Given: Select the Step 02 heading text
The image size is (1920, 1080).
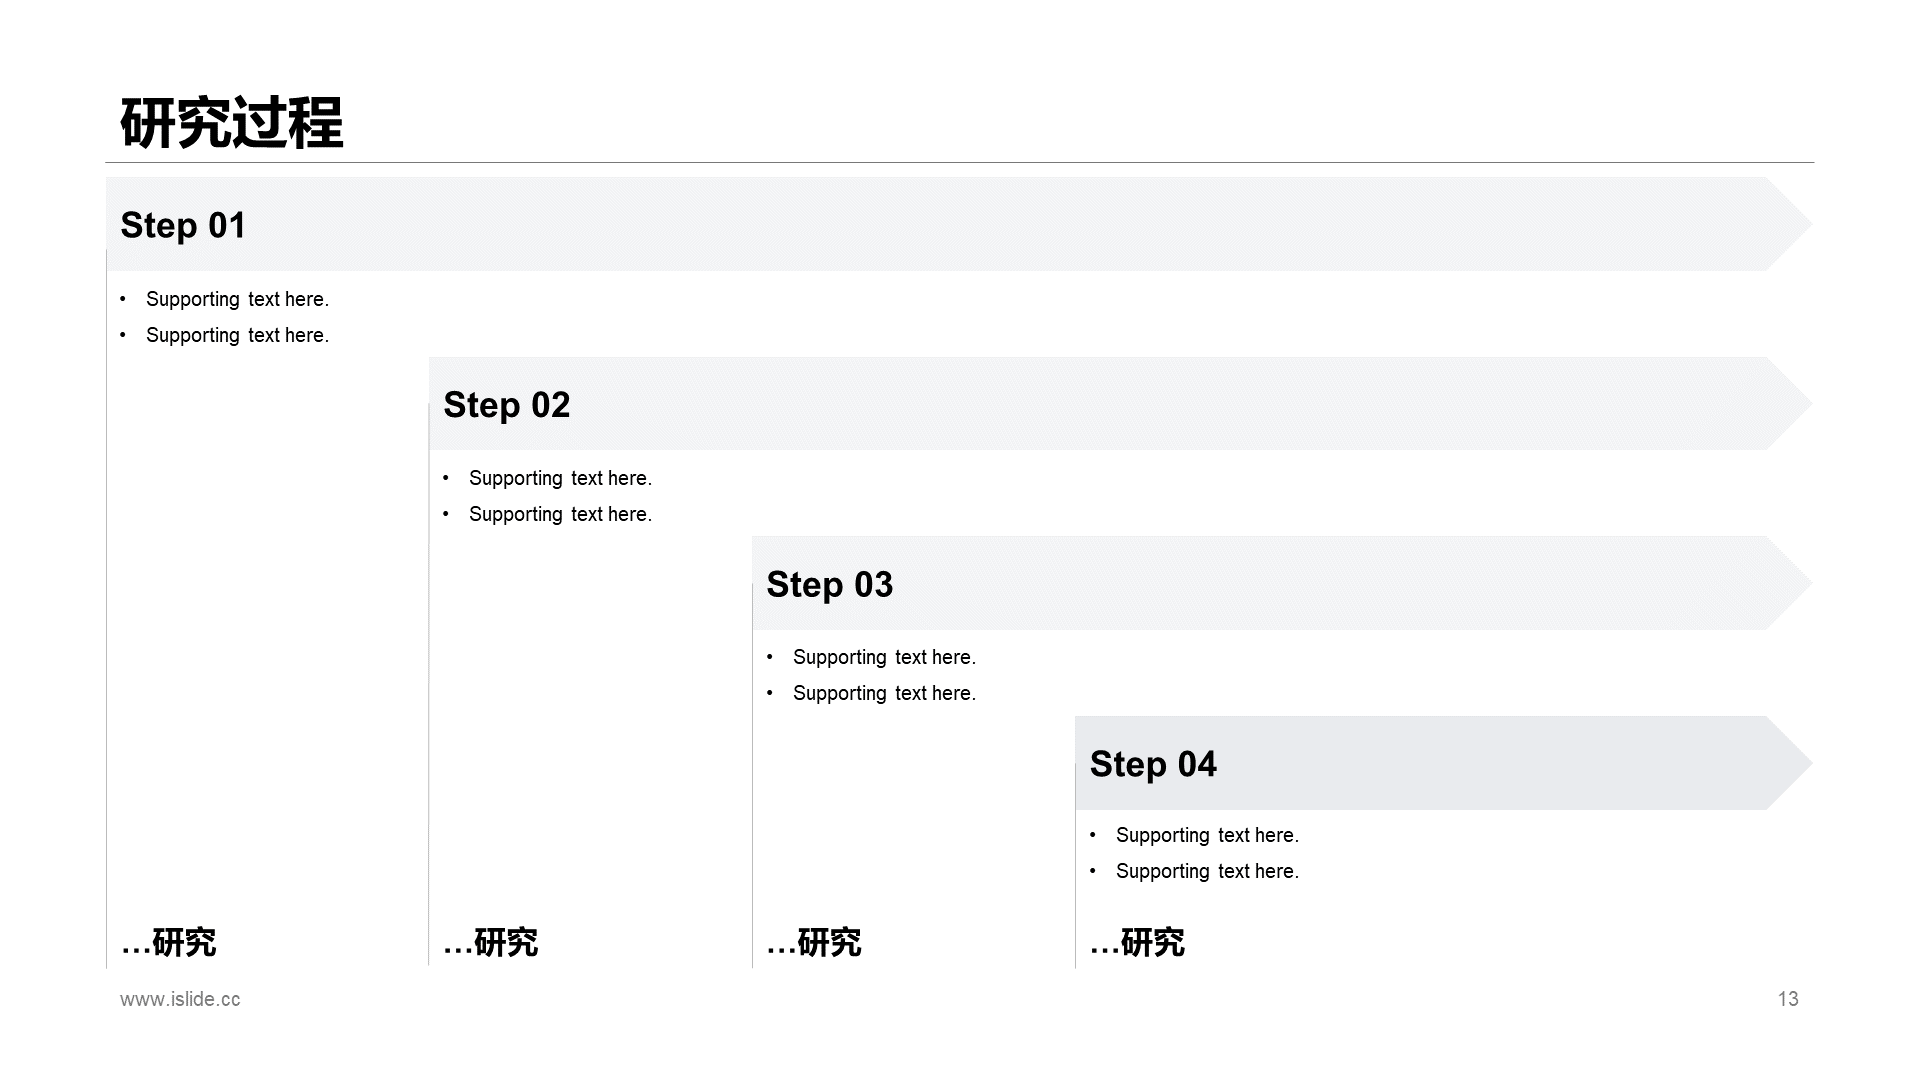Looking at the screenshot, I should 506,405.
